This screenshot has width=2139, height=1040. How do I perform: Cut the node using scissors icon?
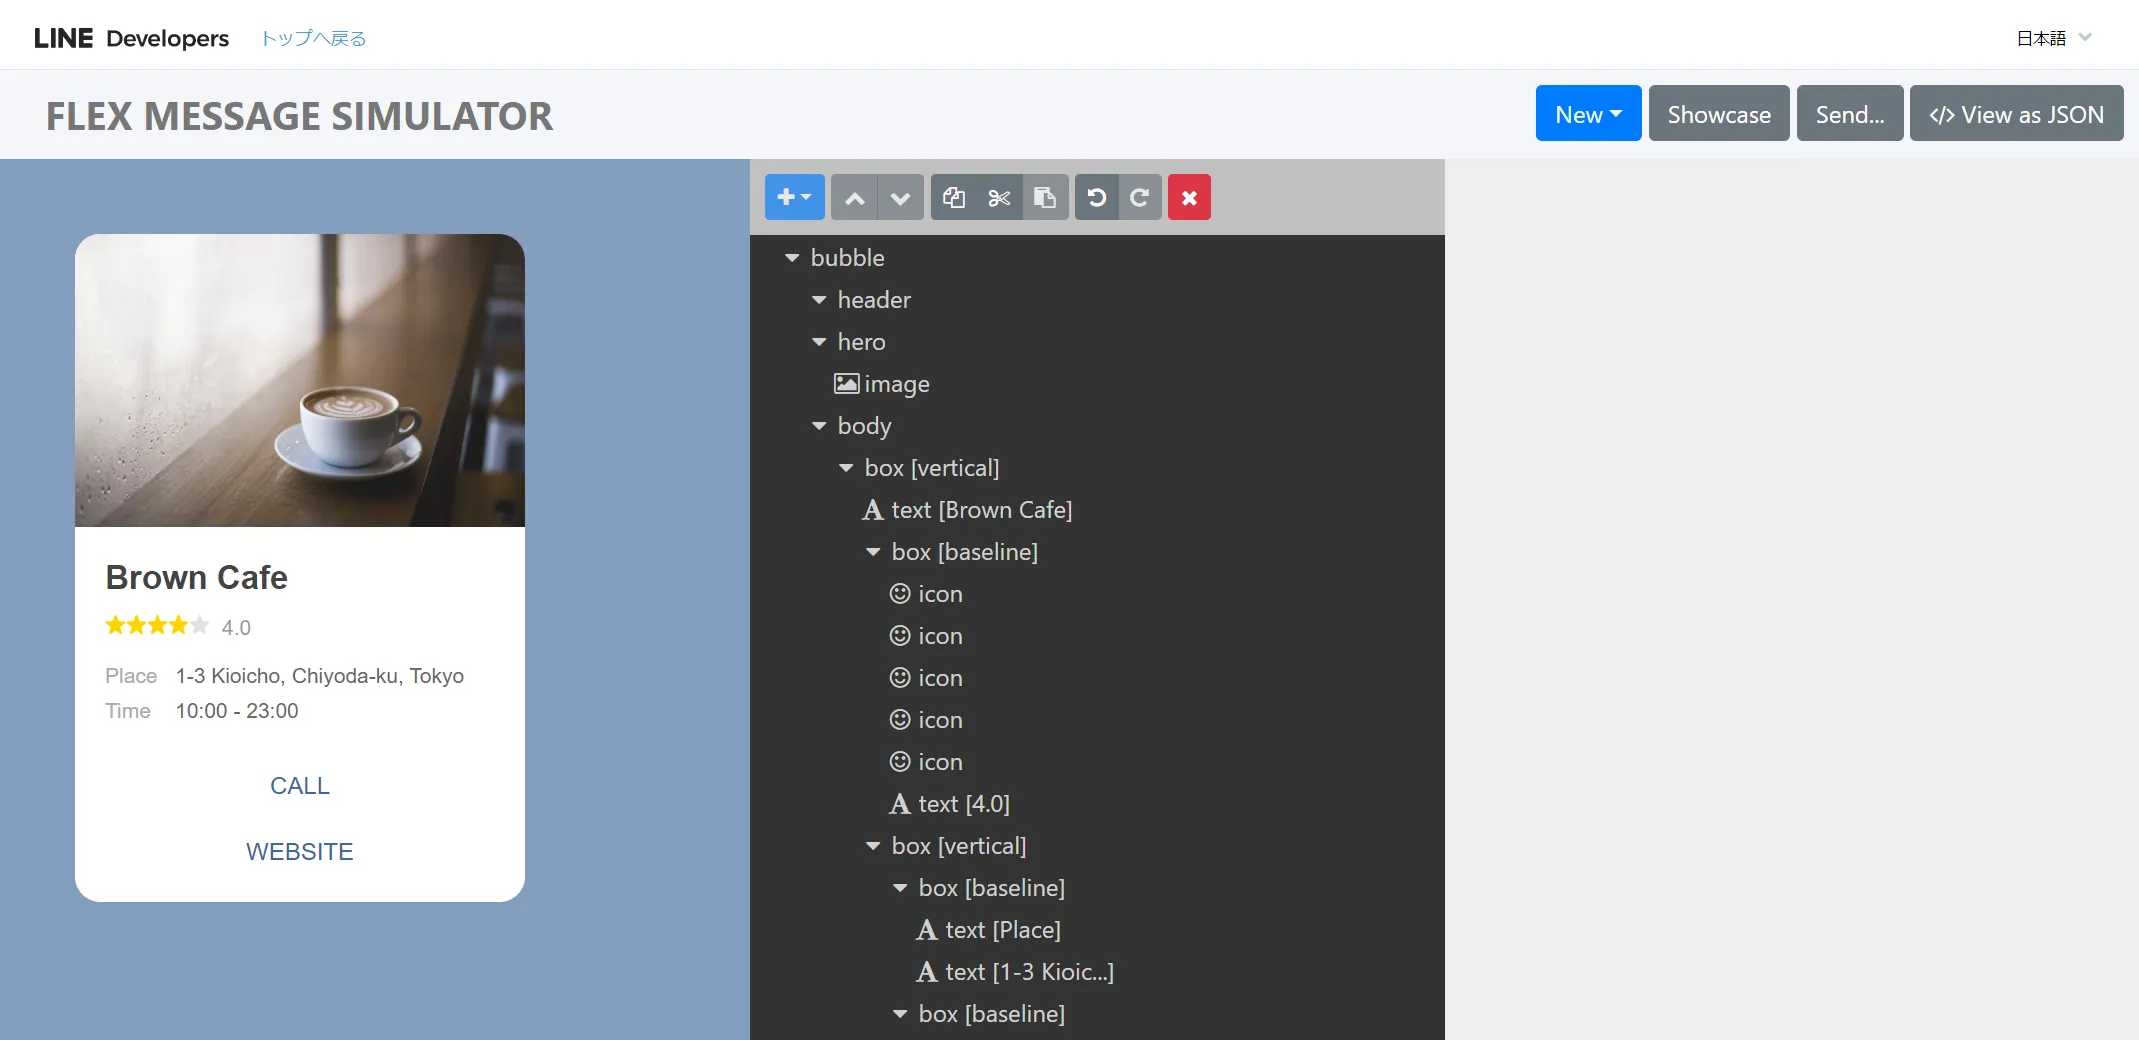tap(999, 197)
